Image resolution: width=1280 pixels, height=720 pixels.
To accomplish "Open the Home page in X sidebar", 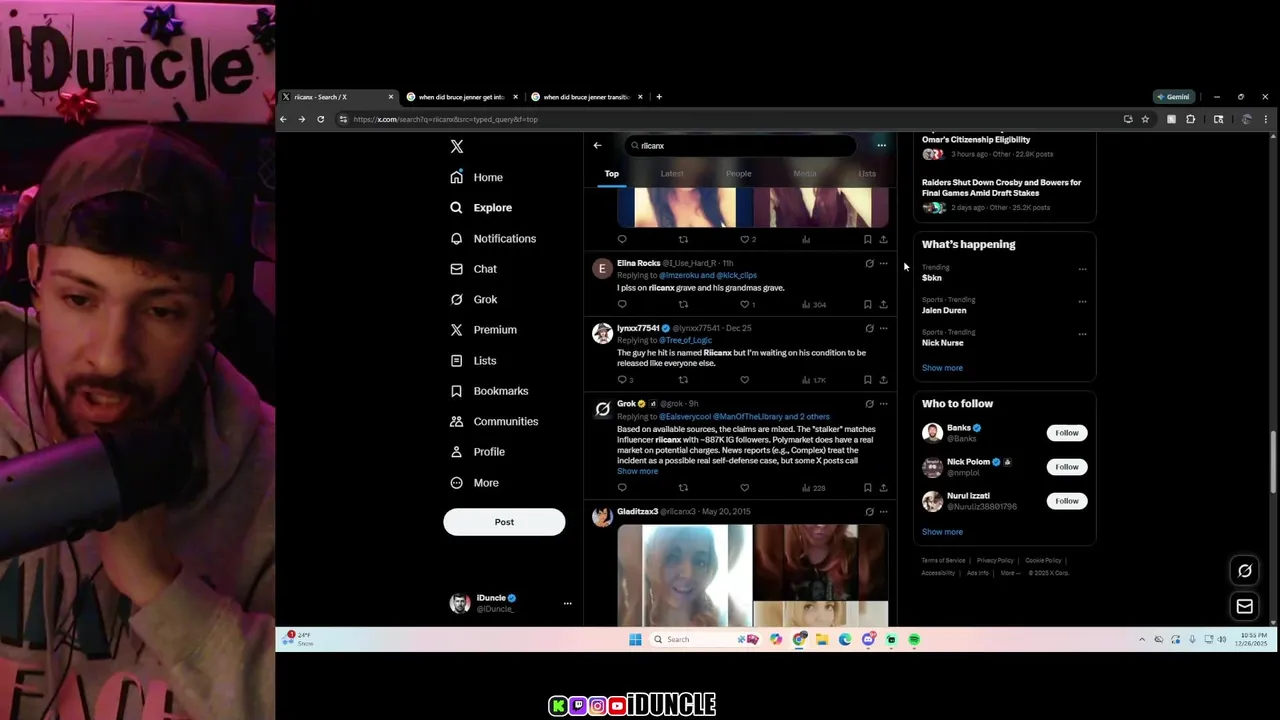I will point(476,177).
